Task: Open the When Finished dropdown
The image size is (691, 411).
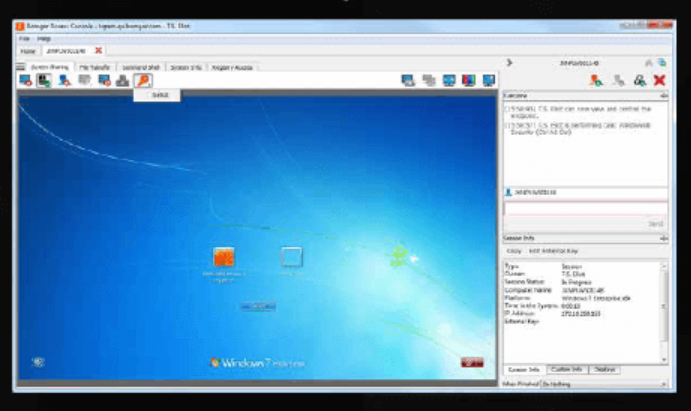Action: tap(605, 384)
